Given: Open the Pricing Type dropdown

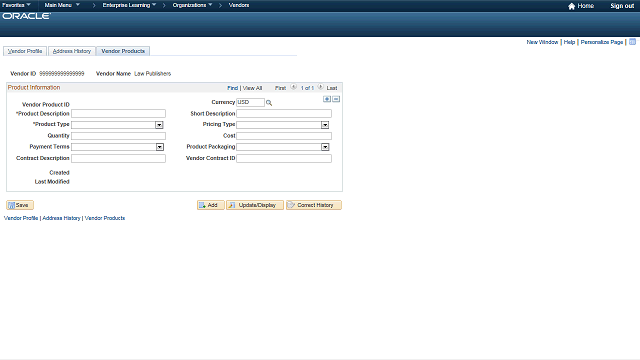Looking at the screenshot, I should coord(325,125).
